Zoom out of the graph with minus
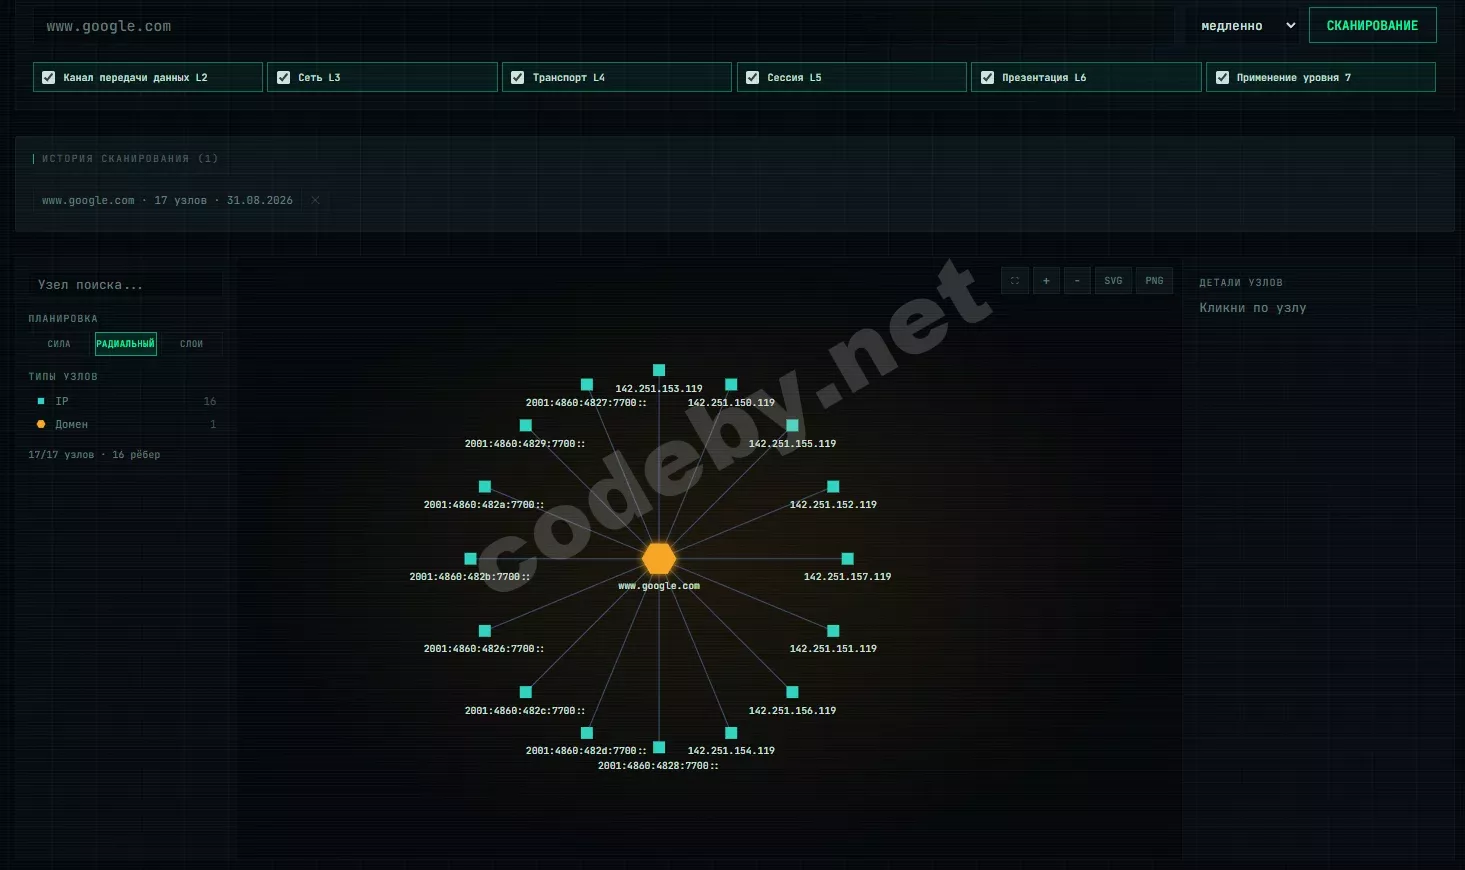The image size is (1465, 870). coord(1077,281)
